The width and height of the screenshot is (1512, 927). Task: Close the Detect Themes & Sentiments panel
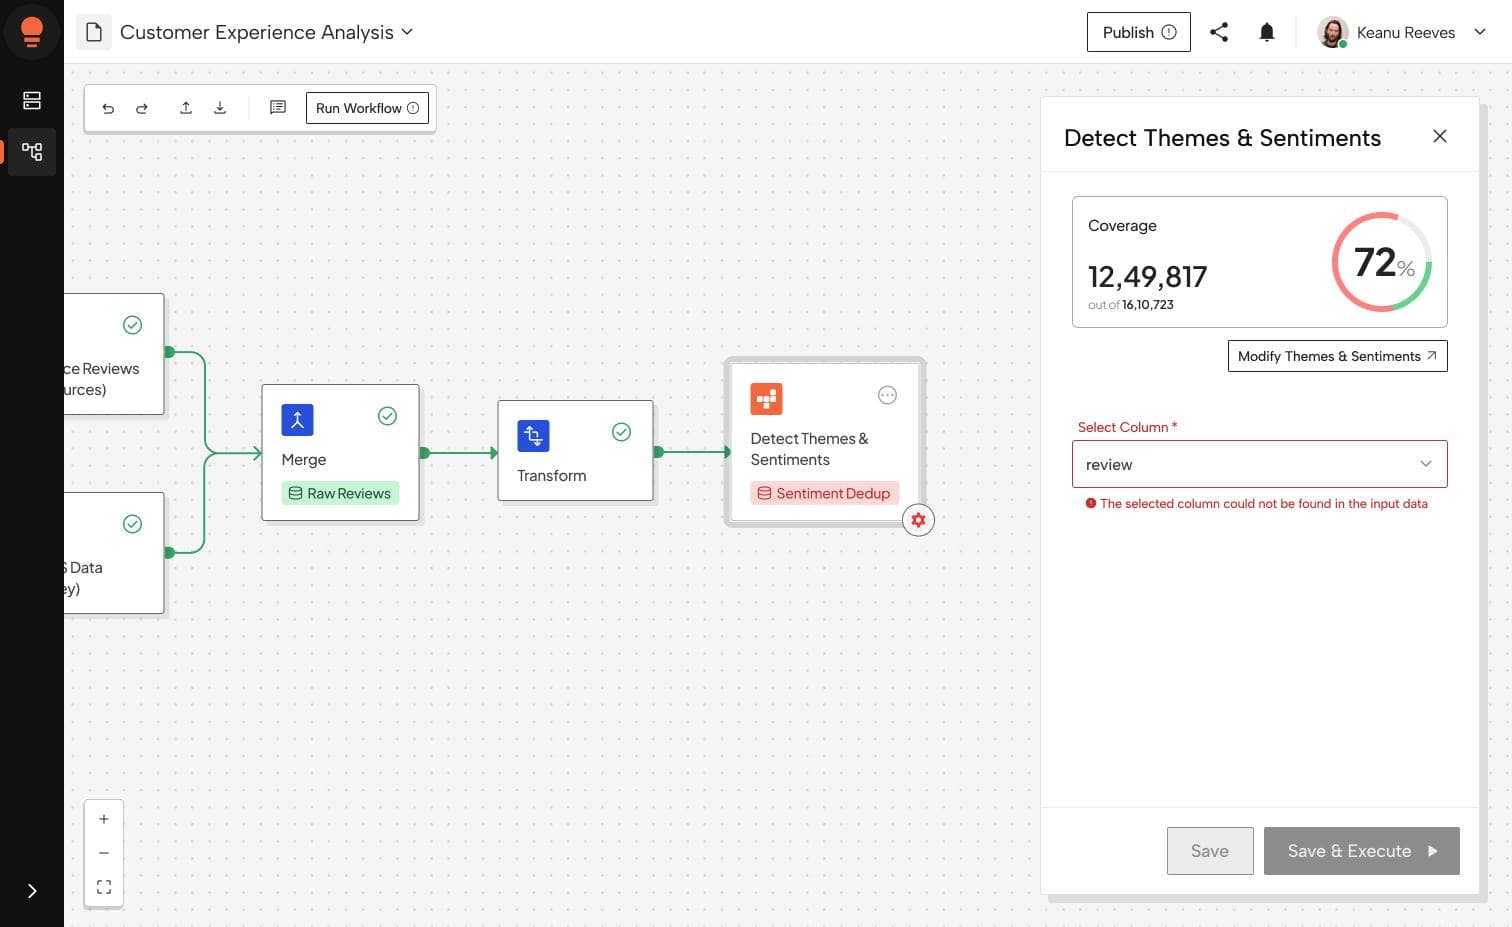click(1440, 136)
